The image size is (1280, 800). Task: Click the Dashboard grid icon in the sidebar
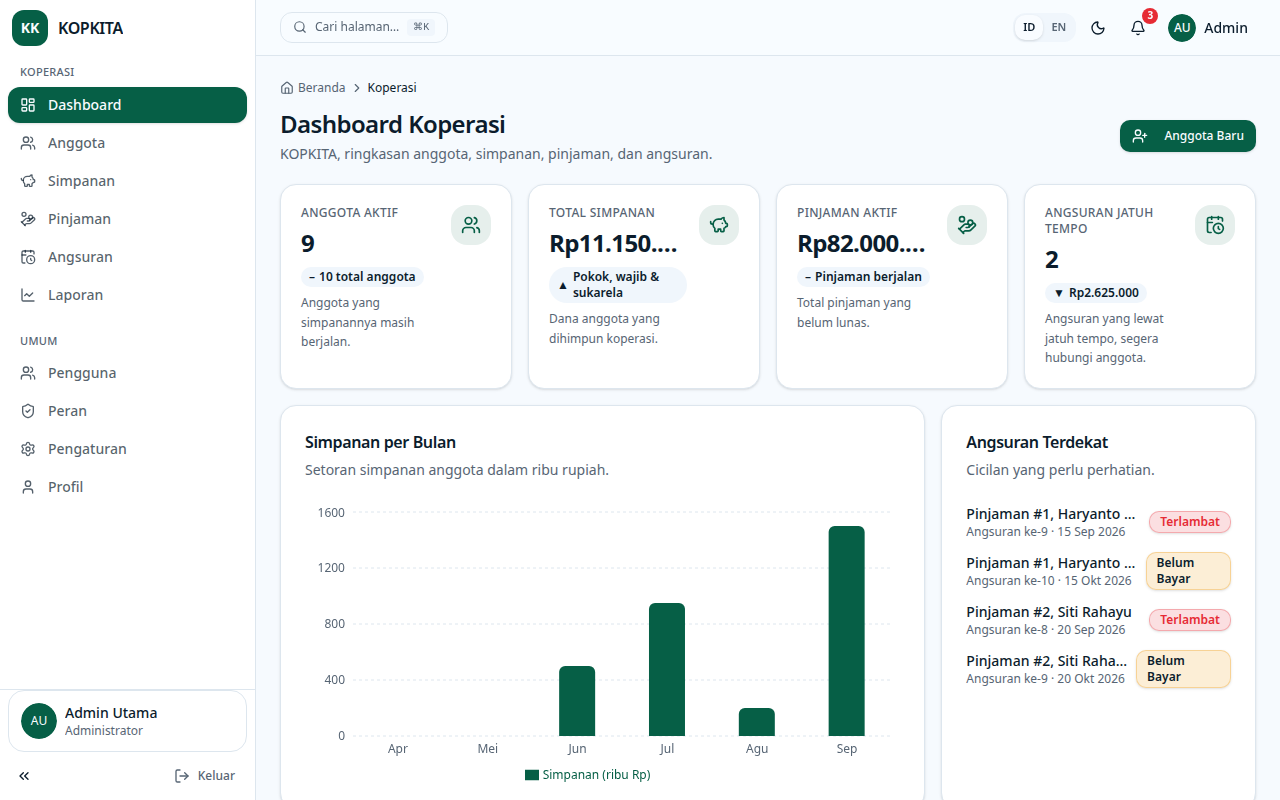(28, 105)
